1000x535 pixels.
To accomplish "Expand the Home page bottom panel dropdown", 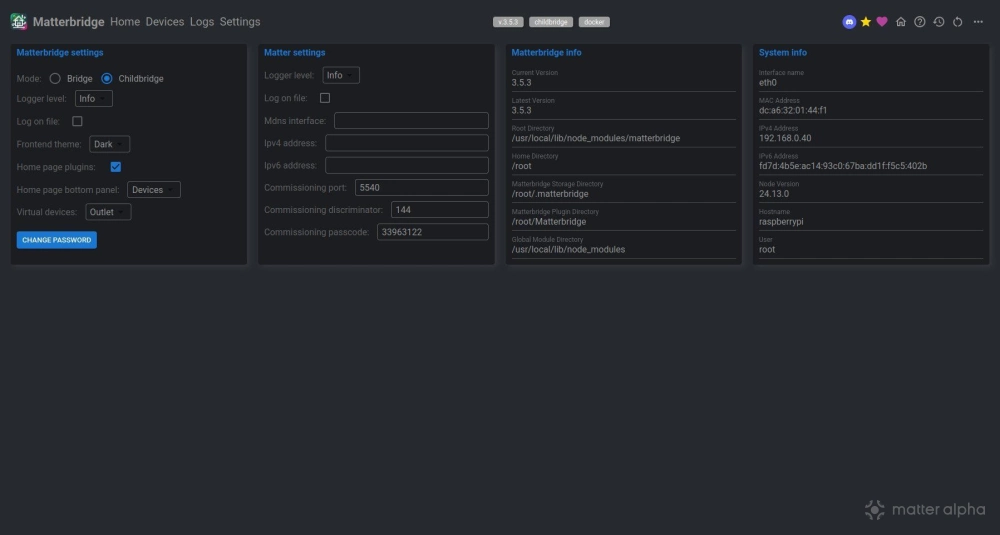I will coord(153,190).
